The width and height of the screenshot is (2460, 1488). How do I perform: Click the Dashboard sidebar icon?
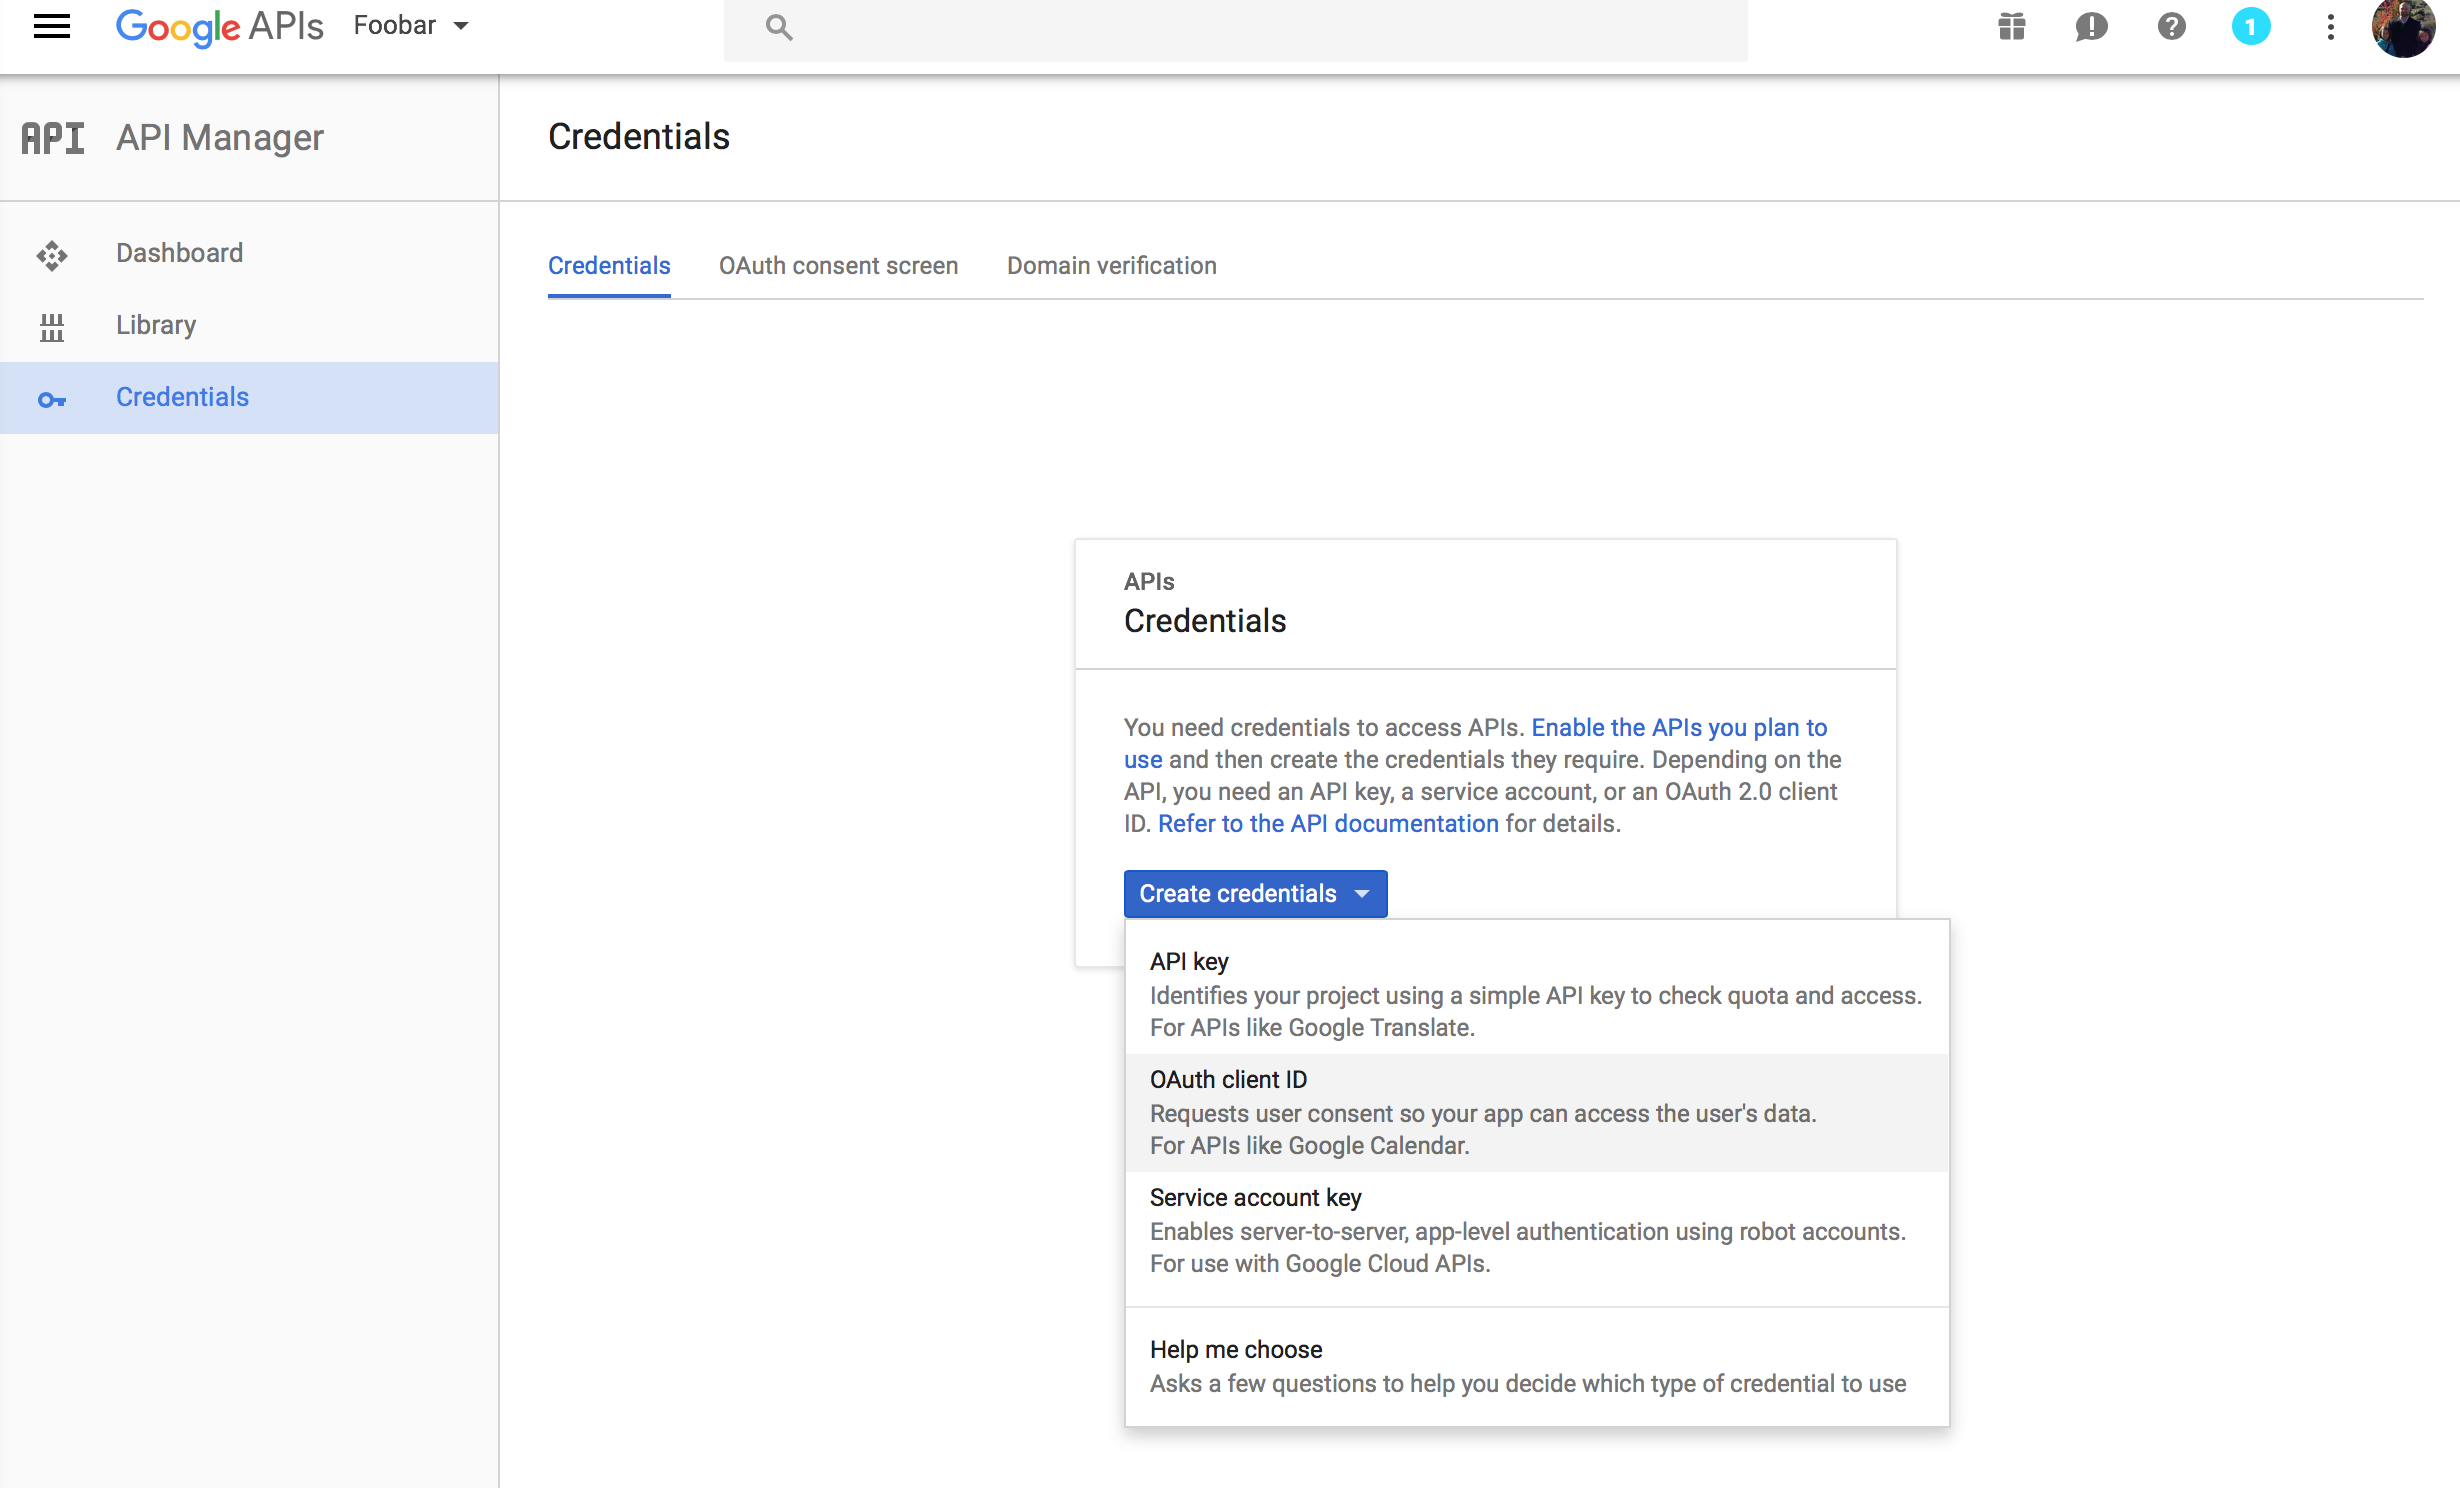point(52,255)
